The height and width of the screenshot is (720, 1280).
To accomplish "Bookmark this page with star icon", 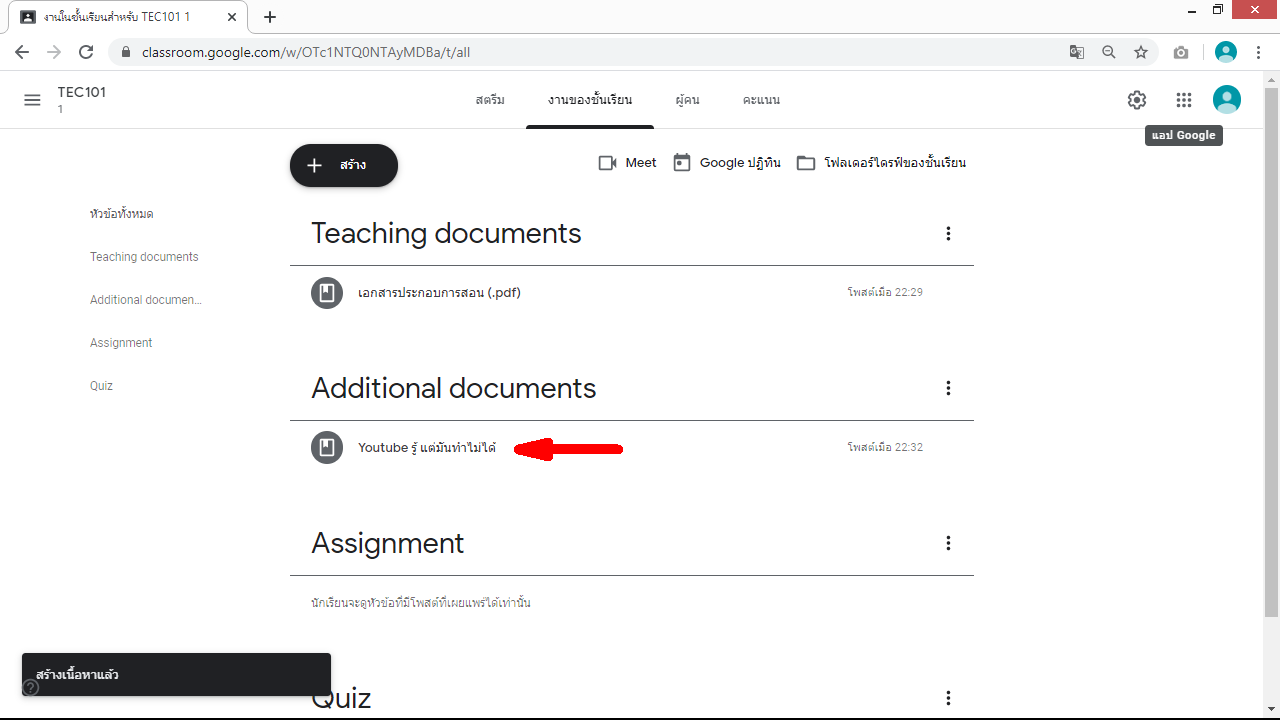I will 1140,52.
